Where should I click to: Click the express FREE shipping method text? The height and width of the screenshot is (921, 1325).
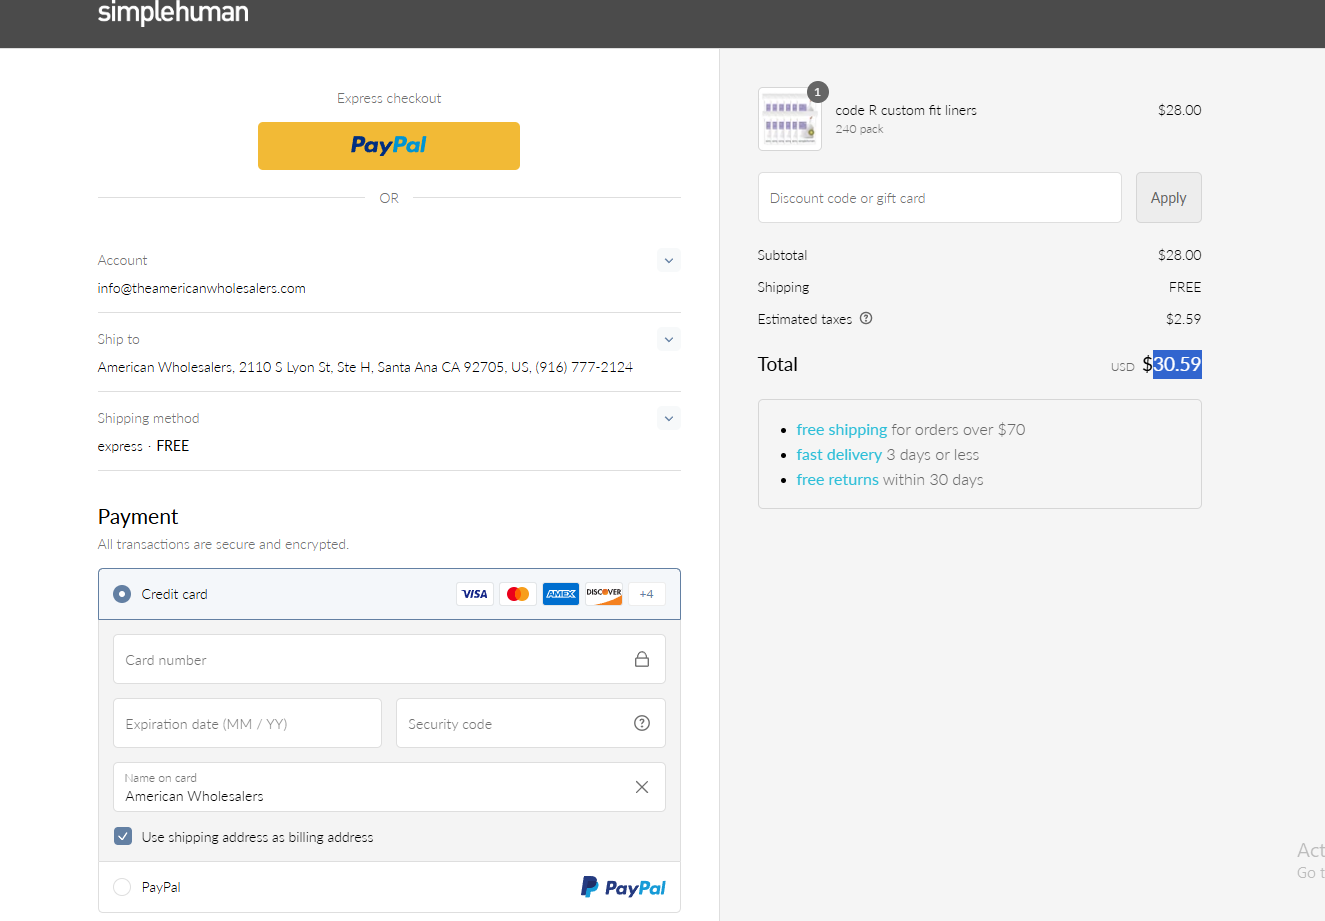(143, 446)
